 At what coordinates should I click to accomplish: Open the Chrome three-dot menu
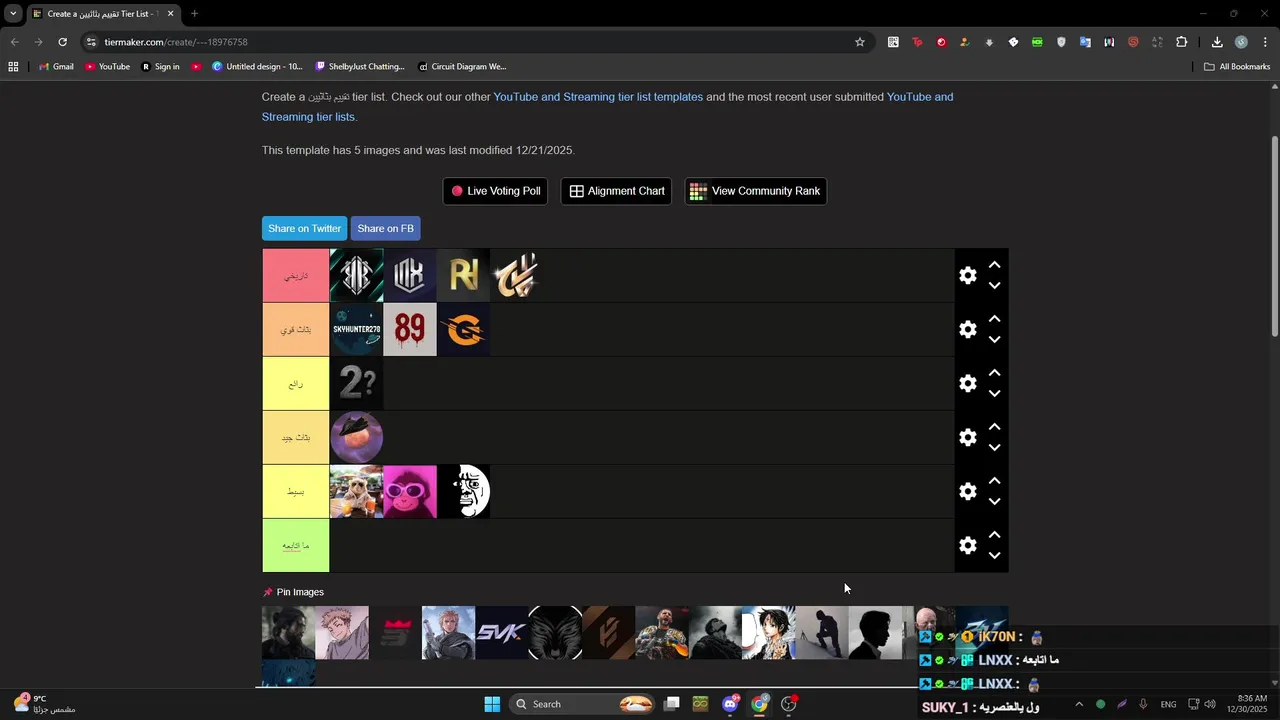1265,42
